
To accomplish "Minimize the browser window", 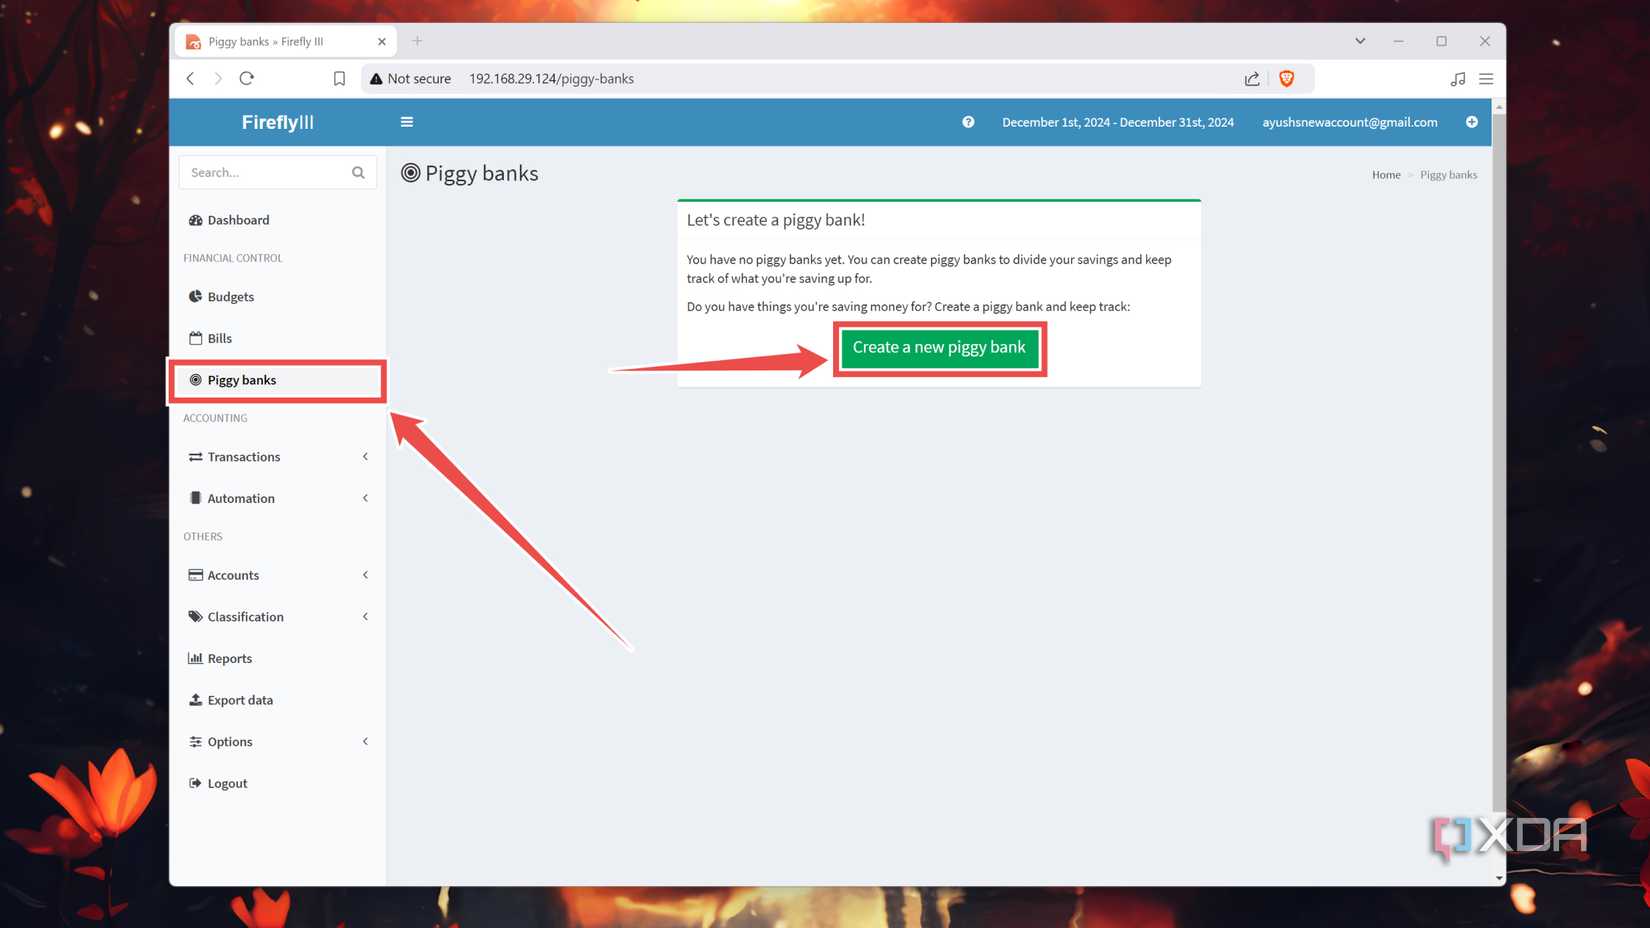I will [1398, 41].
